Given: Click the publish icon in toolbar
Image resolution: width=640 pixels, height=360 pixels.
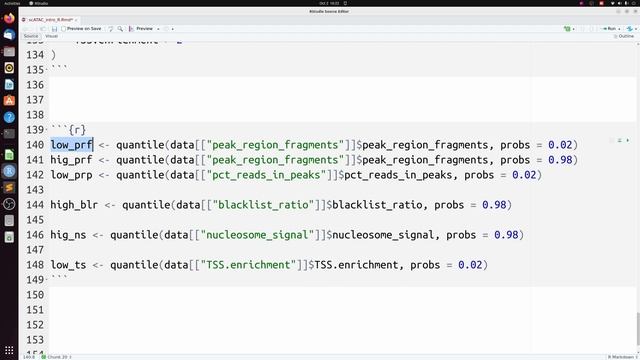Looking at the screenshot, I should pyautogui.click(x=630, y=29).
